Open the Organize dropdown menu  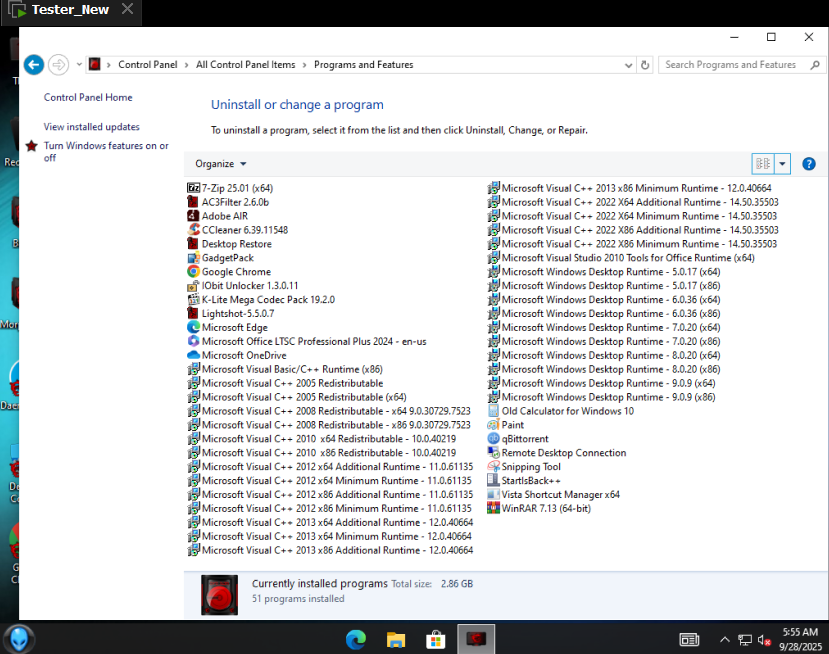(220, 164)
